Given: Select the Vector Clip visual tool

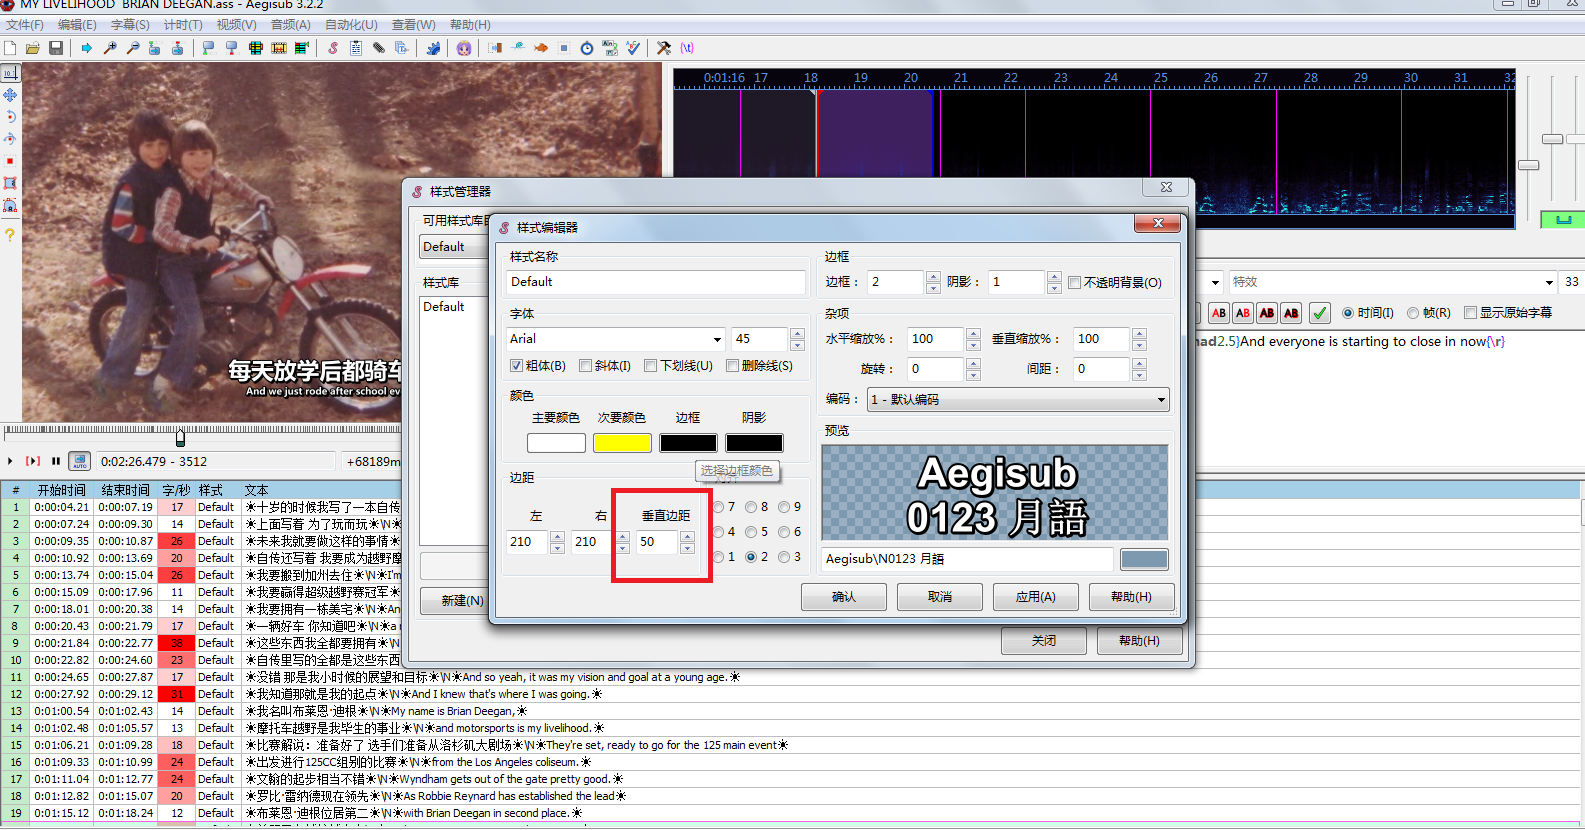Looking at the screenshot, I should click(10, 205).
